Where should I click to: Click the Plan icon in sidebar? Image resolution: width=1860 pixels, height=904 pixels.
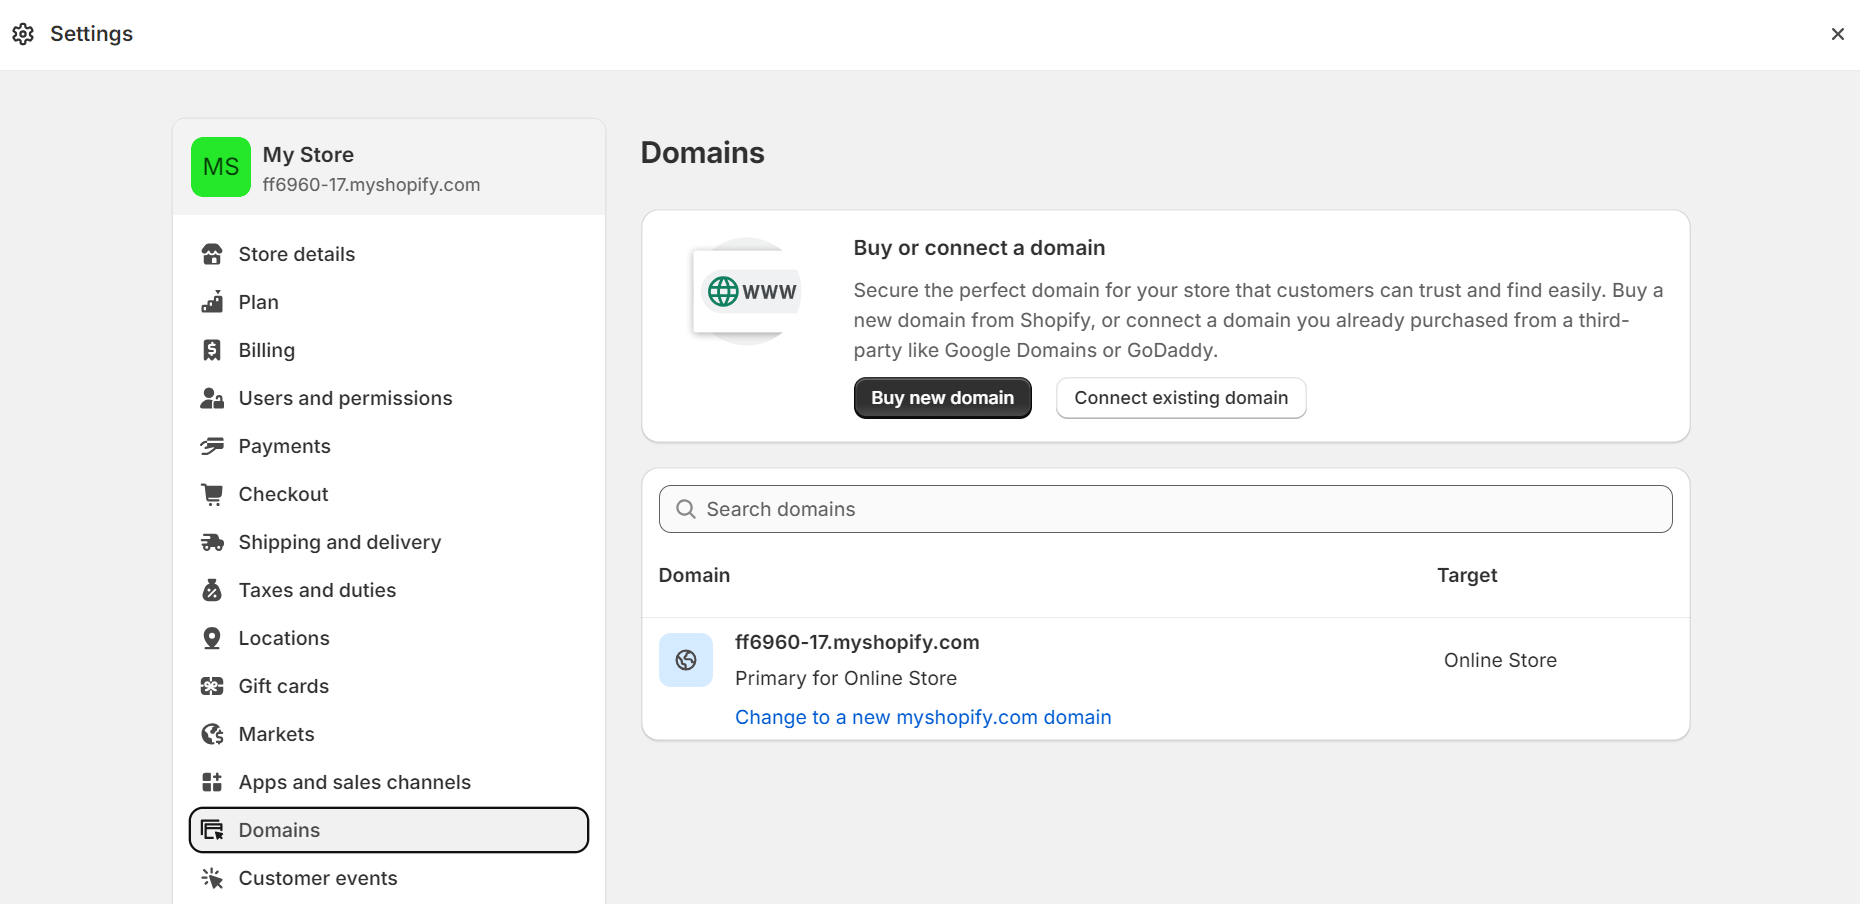(x=212, y=302)
